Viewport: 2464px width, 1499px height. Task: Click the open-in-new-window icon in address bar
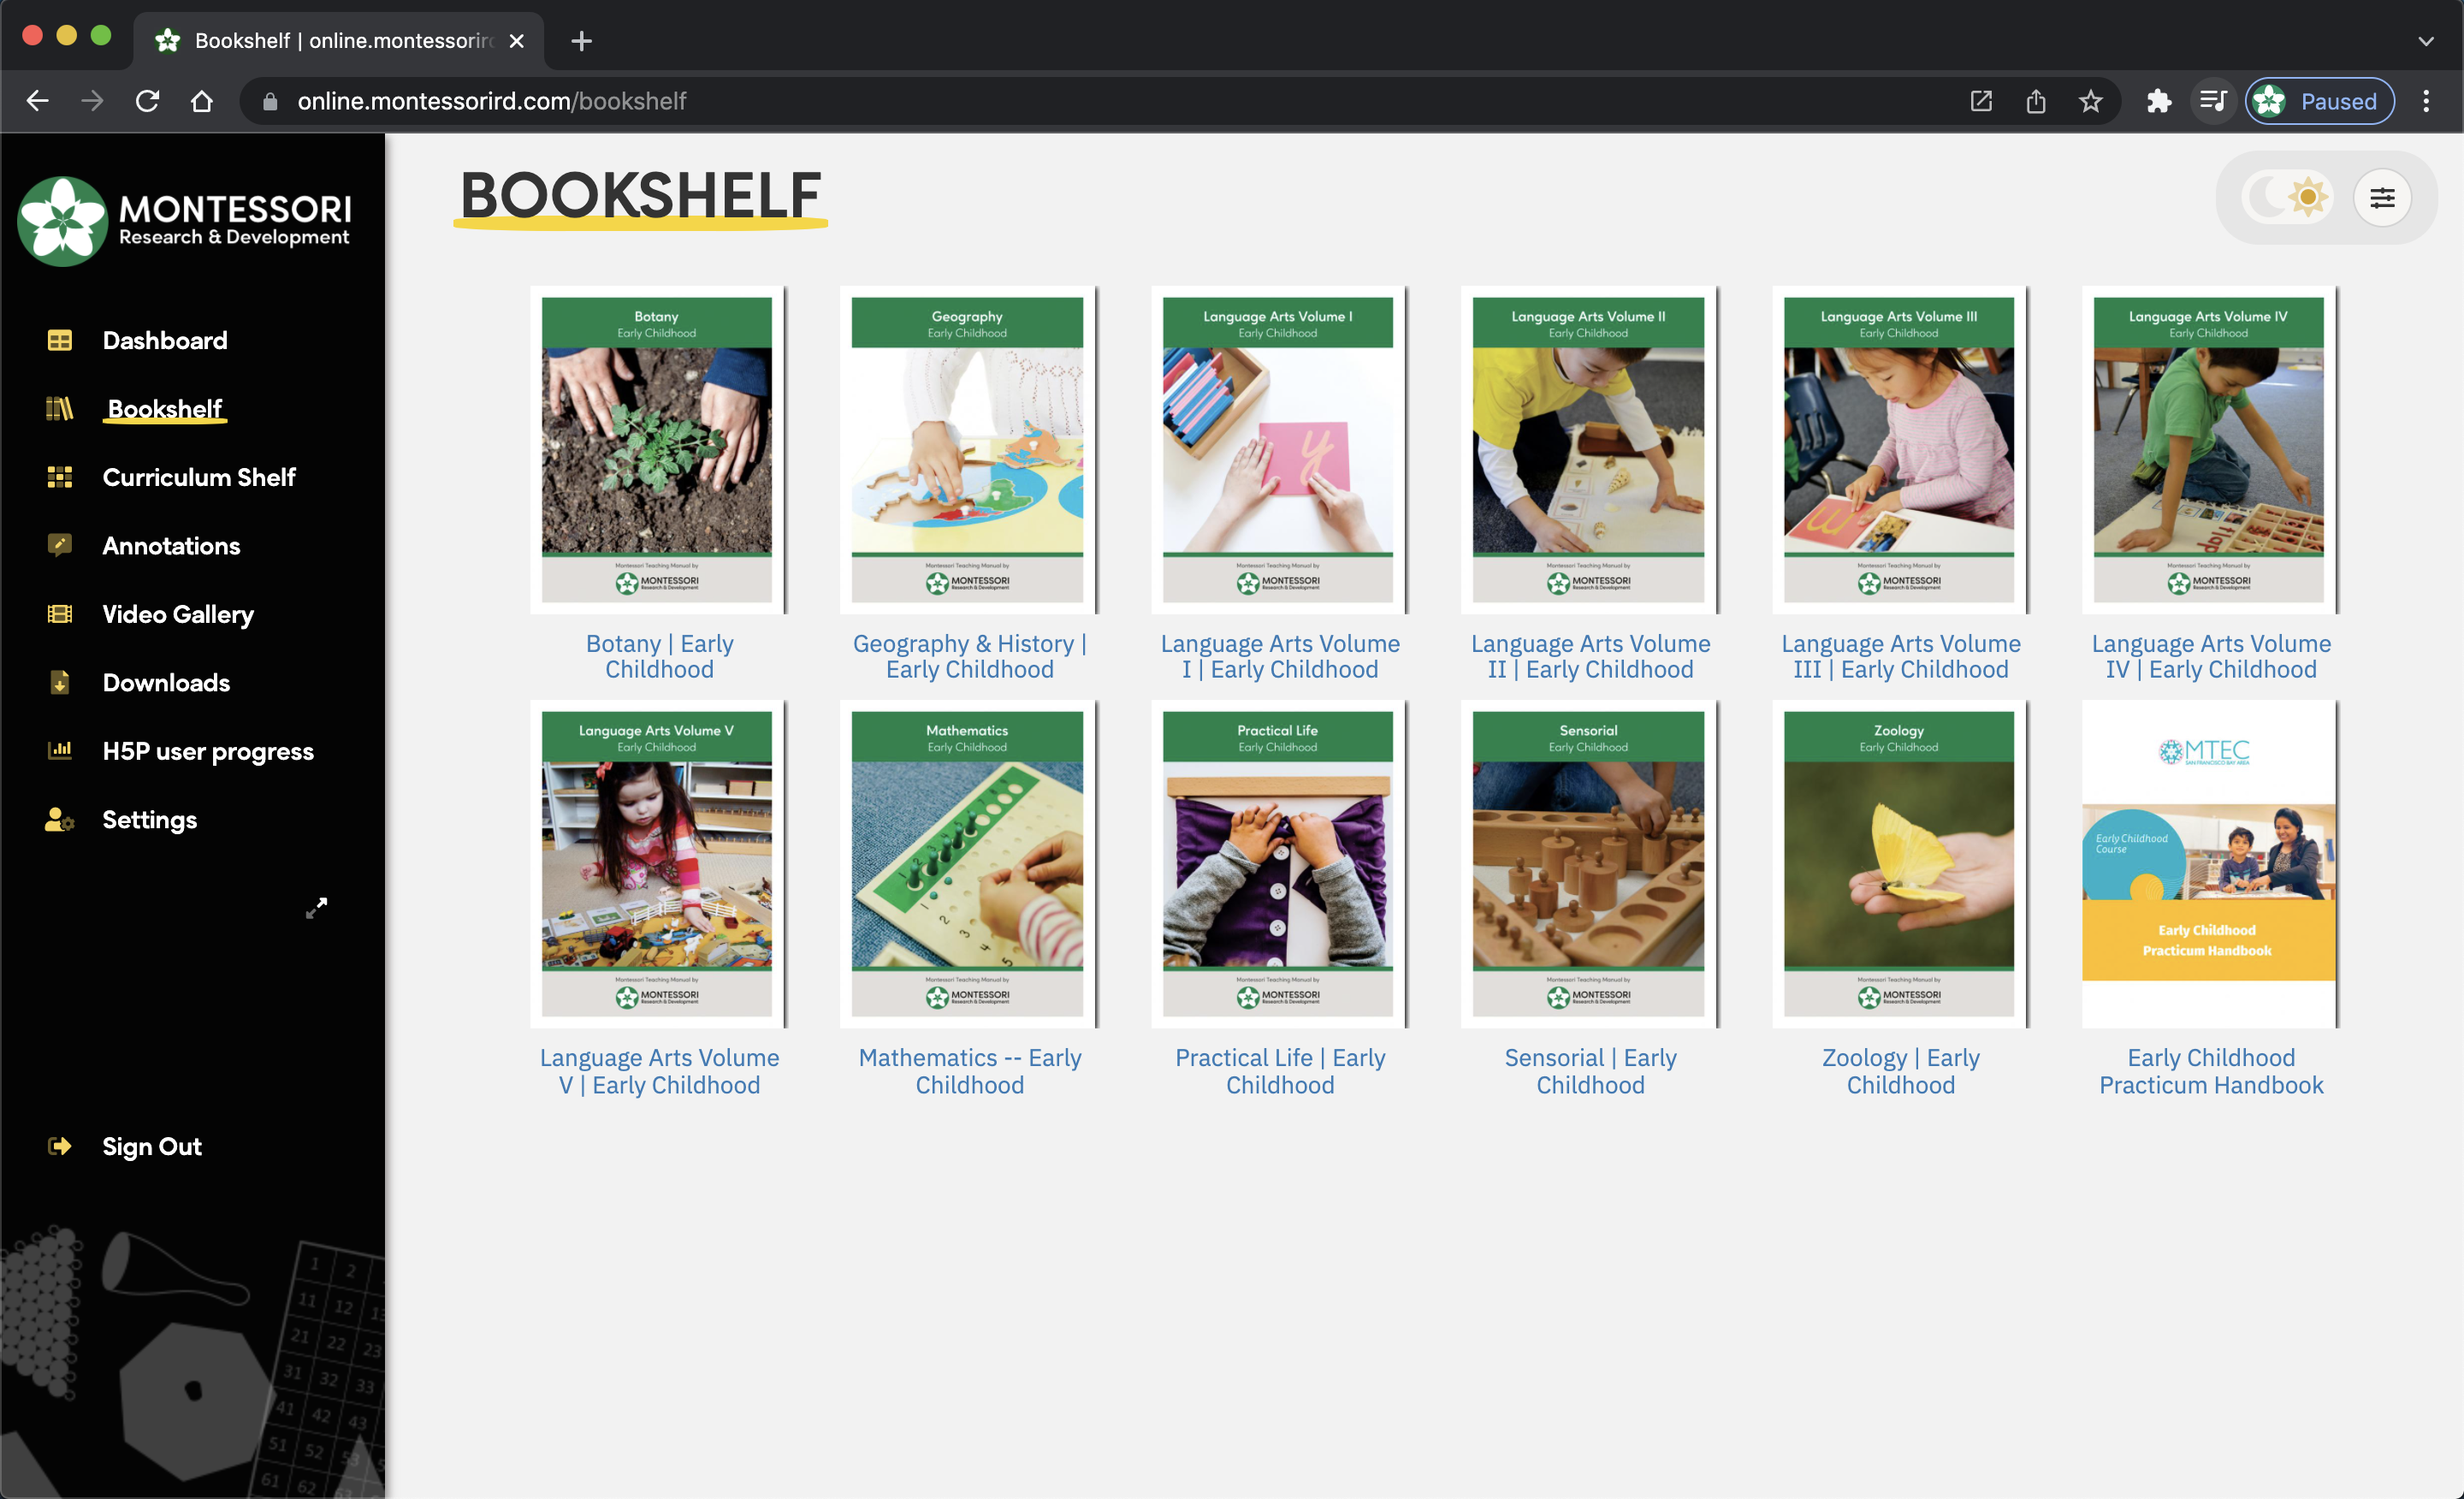[x=1981, y=101]
